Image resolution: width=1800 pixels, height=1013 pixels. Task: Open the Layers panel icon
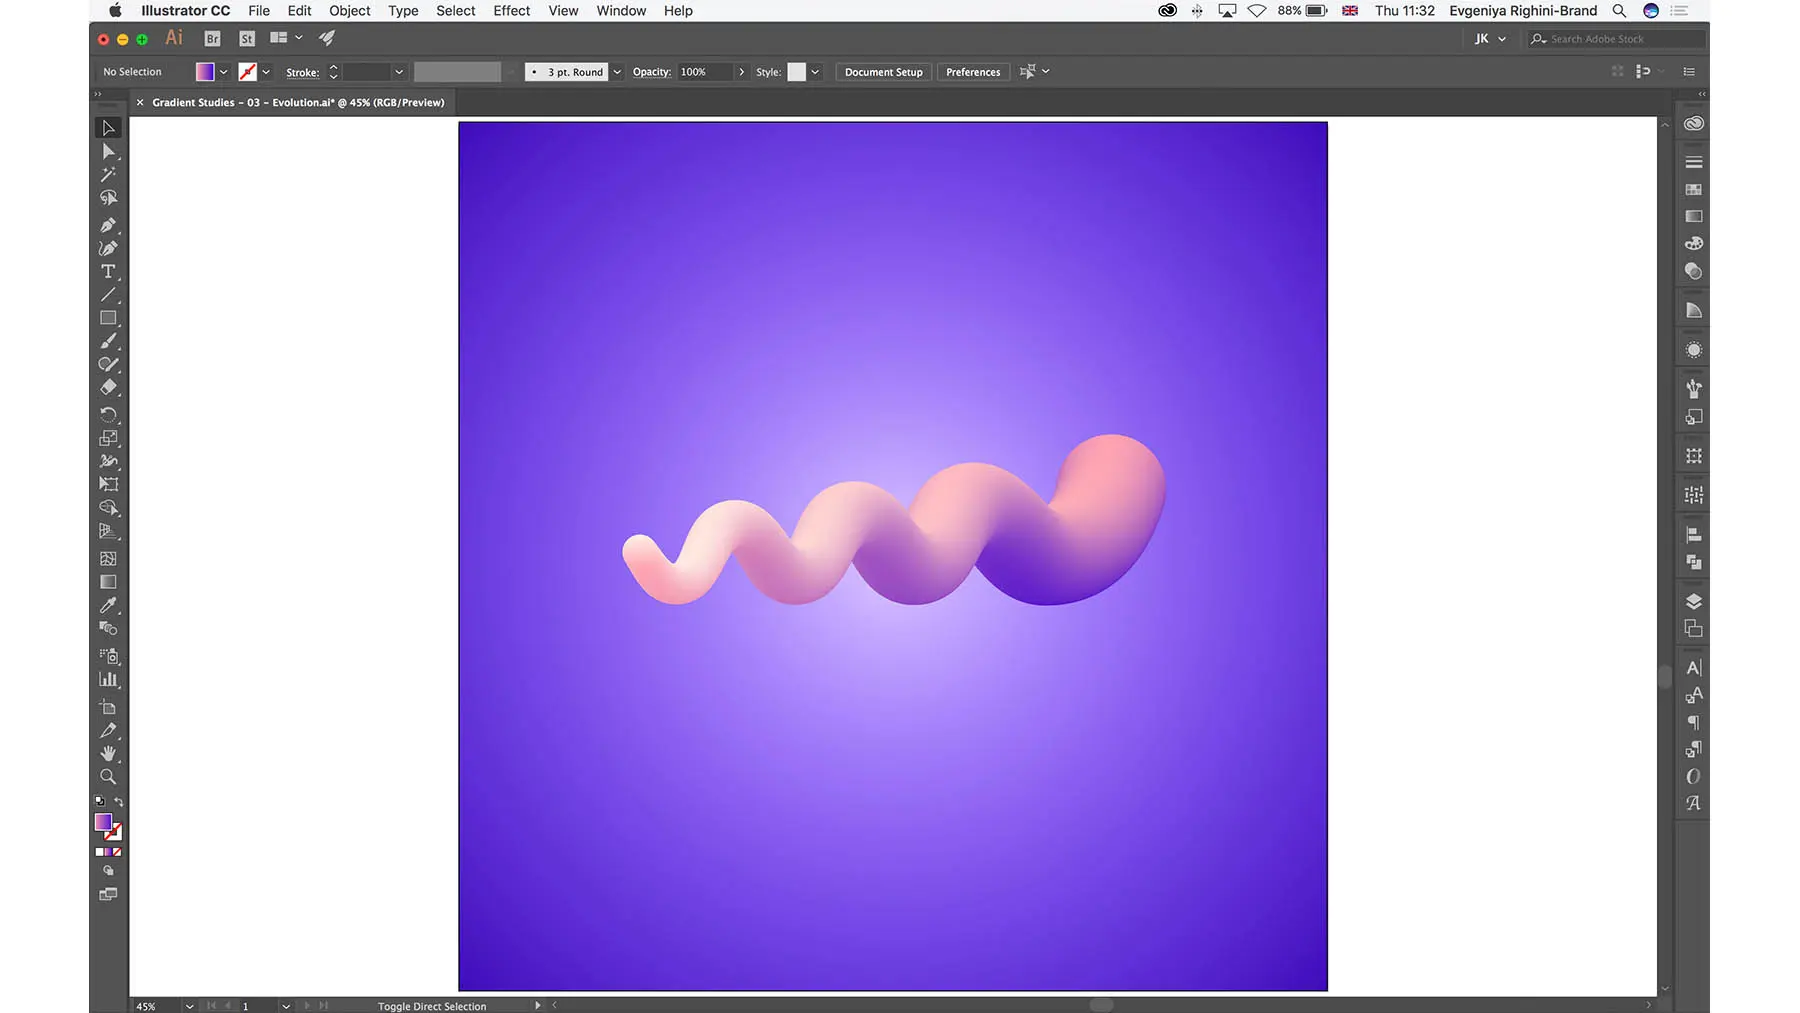coord(1693,602)
